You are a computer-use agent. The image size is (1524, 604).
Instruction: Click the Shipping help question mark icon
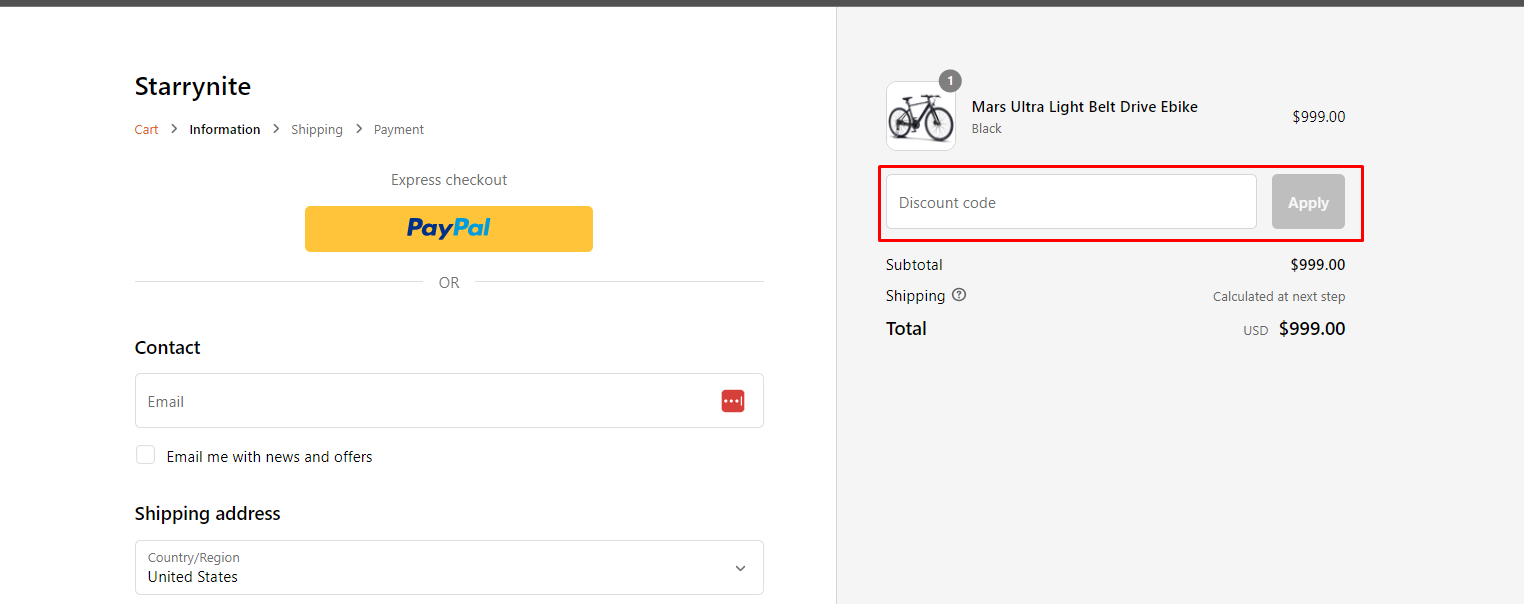coord(959,295)
